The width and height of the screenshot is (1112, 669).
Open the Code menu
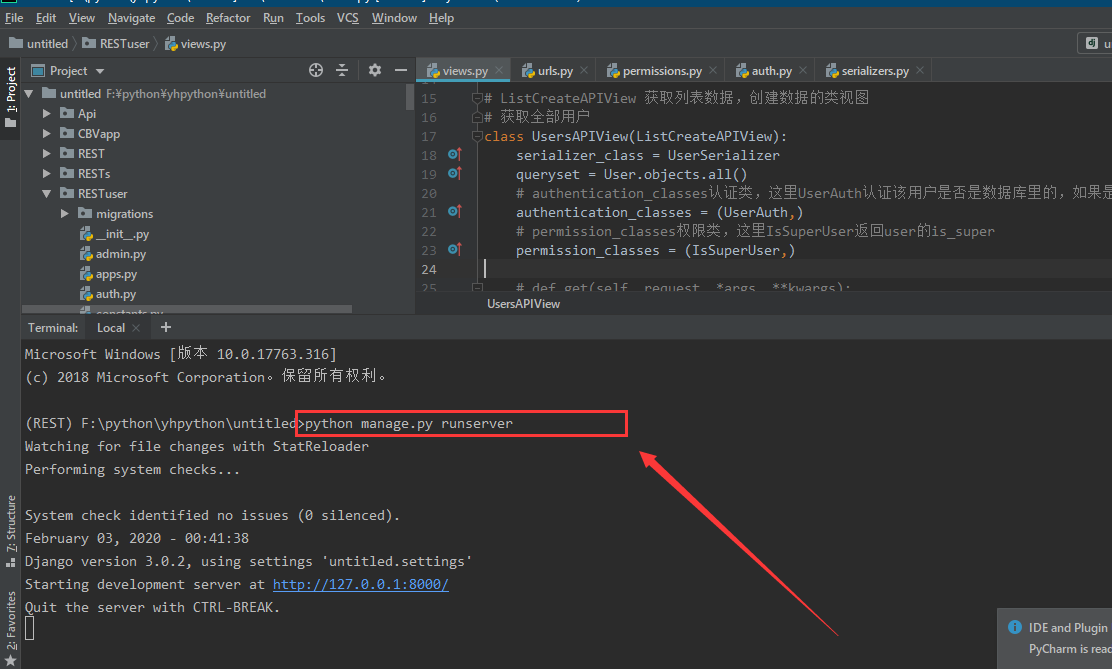(x=180, y=18)
